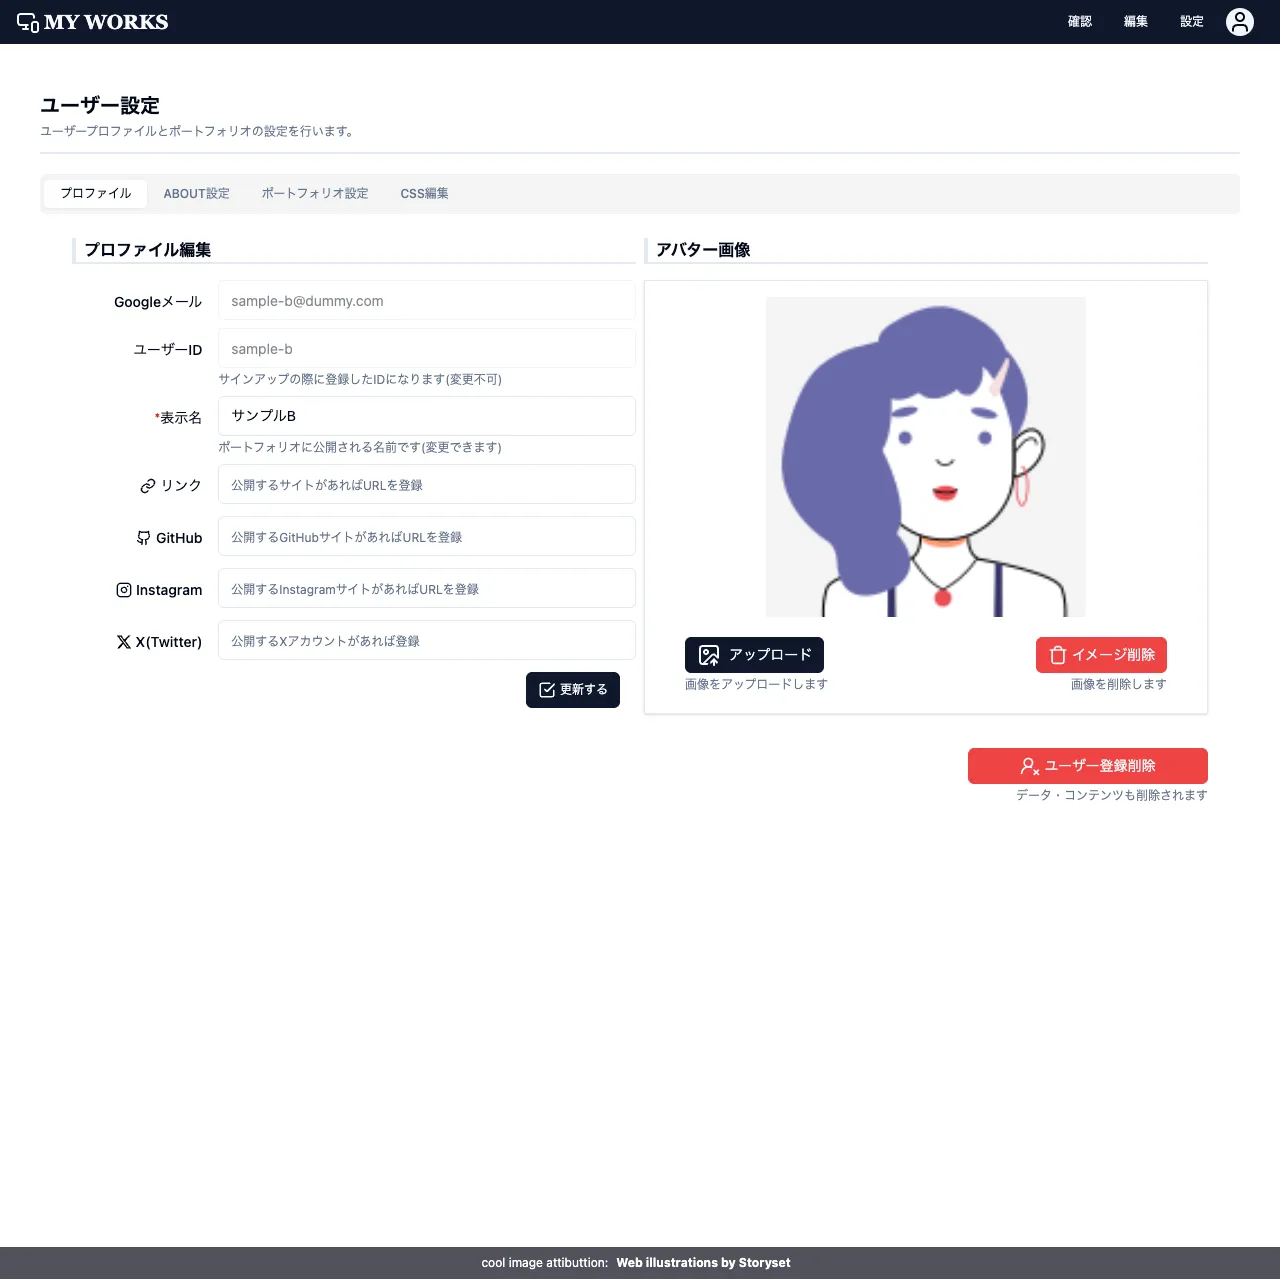Click the MY WORKS logo icon

(x=28, y=20)
